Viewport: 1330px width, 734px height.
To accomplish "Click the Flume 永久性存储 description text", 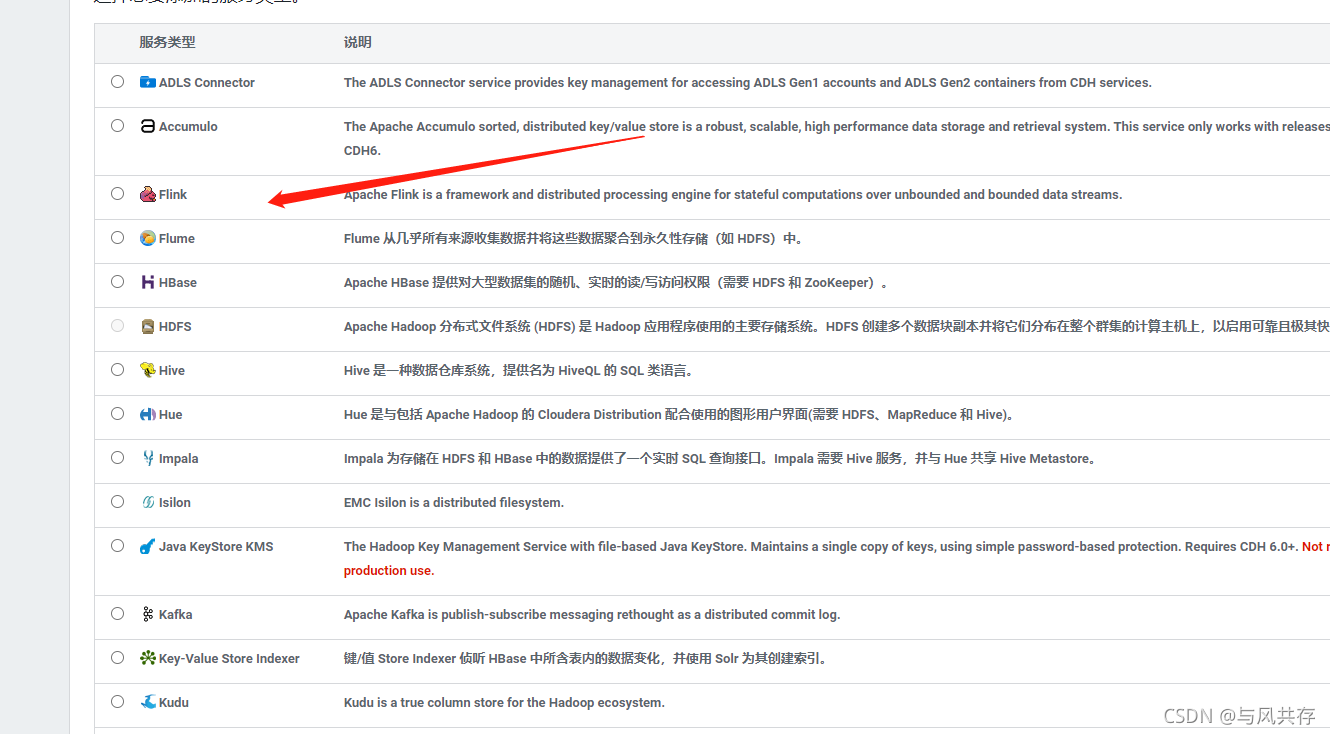I will [574, 239].
